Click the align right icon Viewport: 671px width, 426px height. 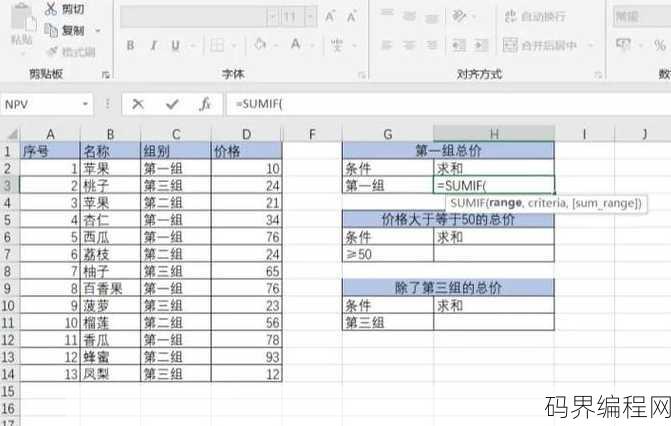(x=432, y=45)
